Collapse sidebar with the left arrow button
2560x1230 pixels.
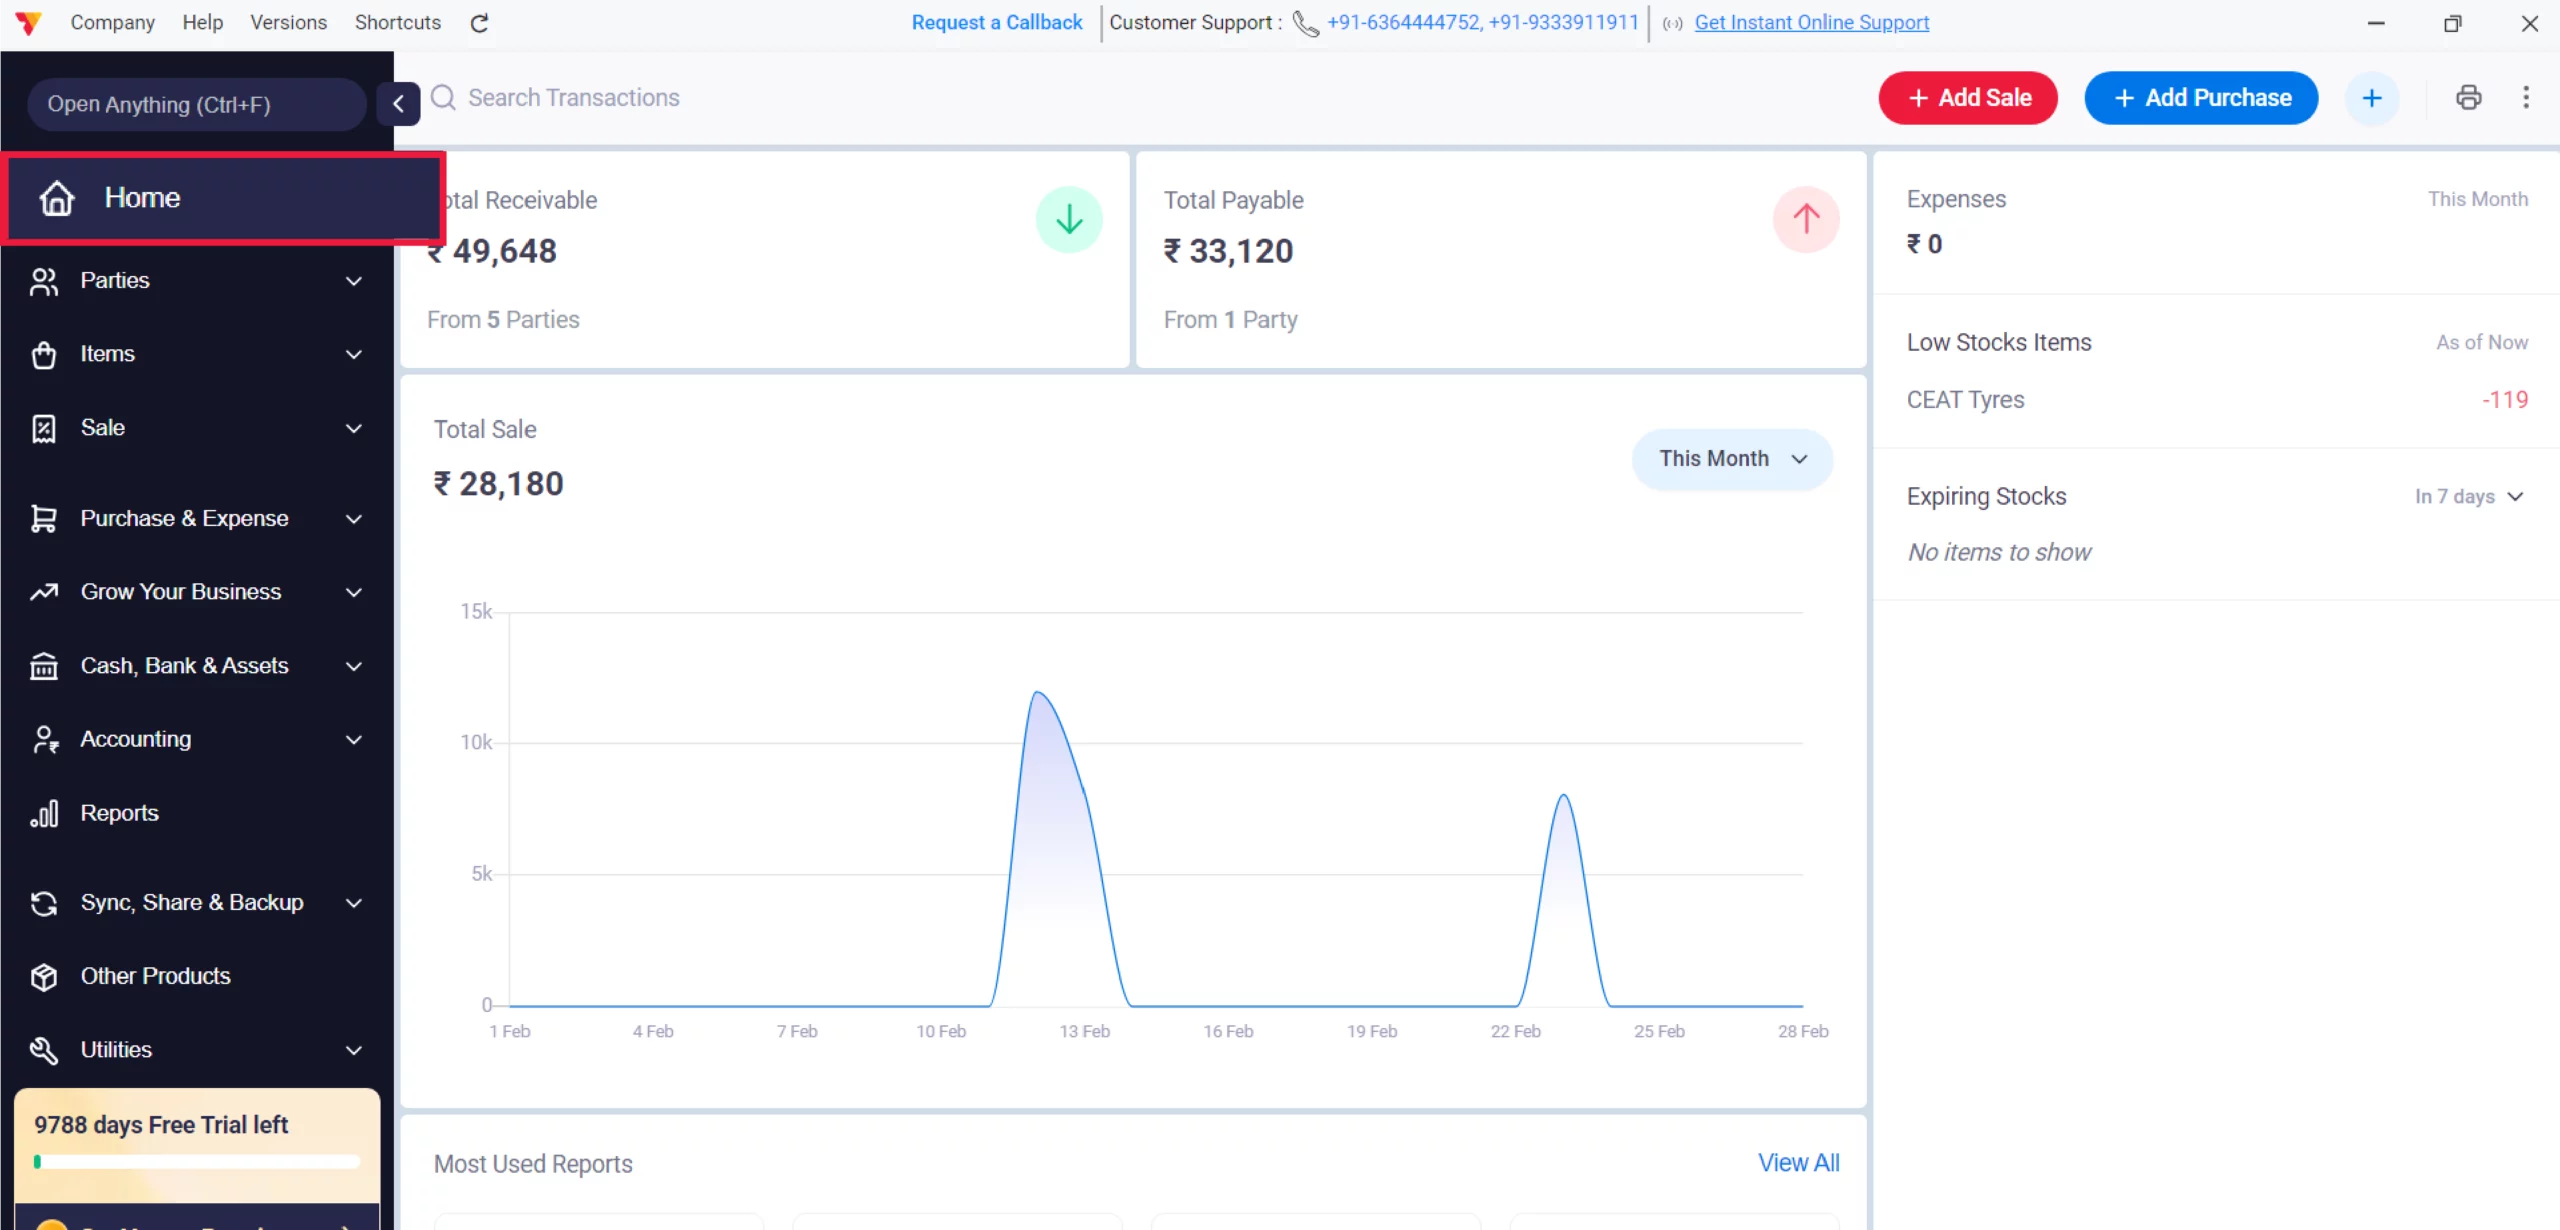pyautogui.click(x=398, y=104)
